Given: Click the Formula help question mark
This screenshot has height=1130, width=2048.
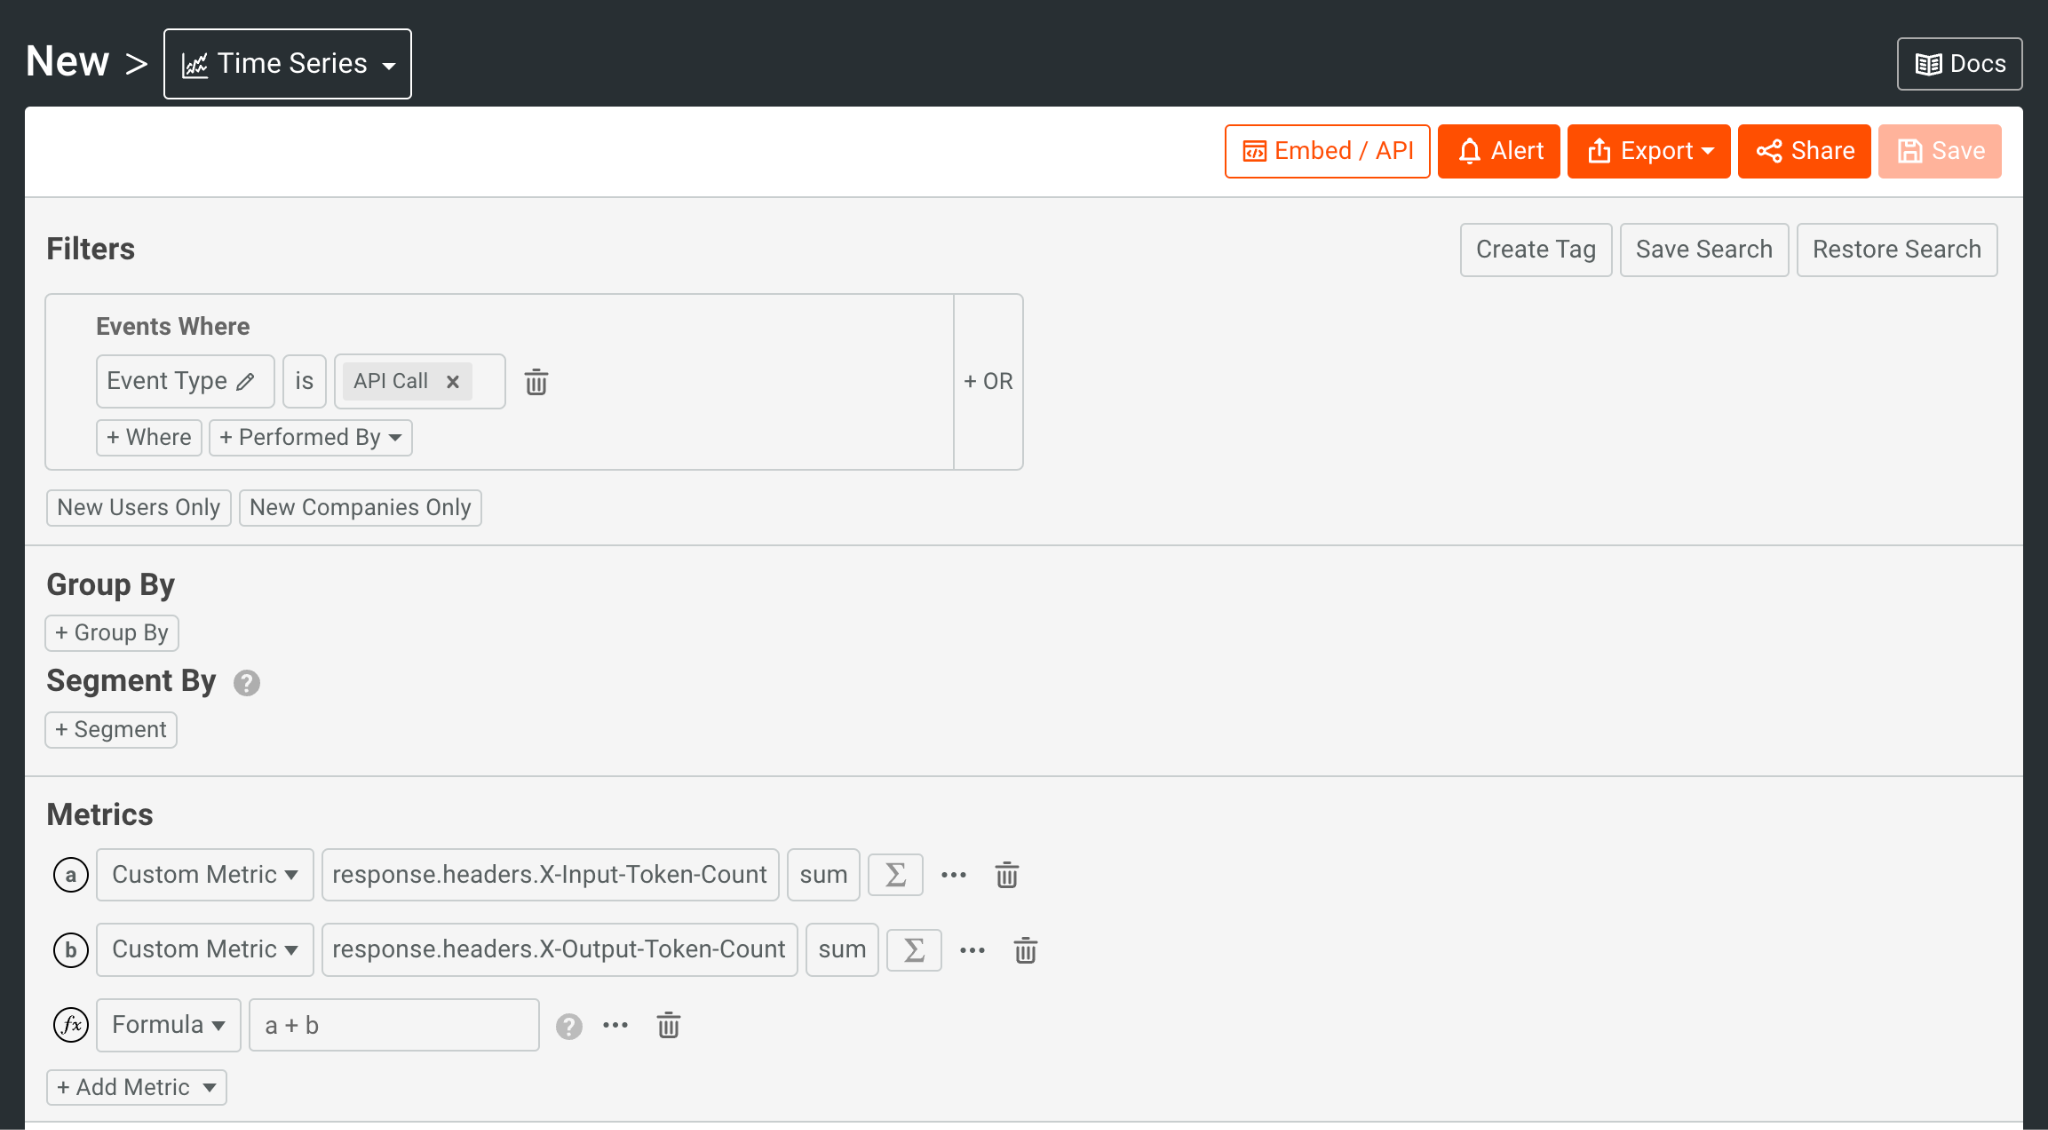Looking at the screenshot, I should pyautogui.click(x=569, y=1026).
